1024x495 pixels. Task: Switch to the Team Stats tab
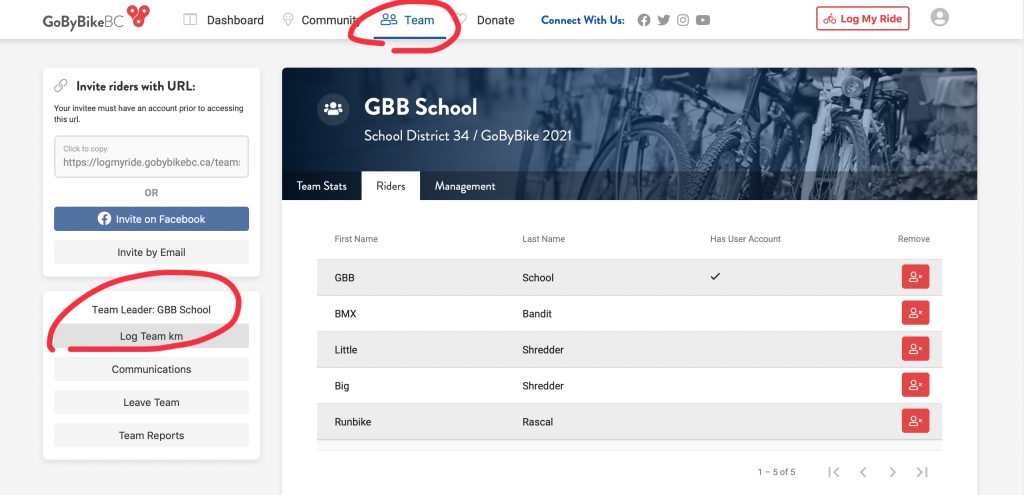(x=321, y=186)
